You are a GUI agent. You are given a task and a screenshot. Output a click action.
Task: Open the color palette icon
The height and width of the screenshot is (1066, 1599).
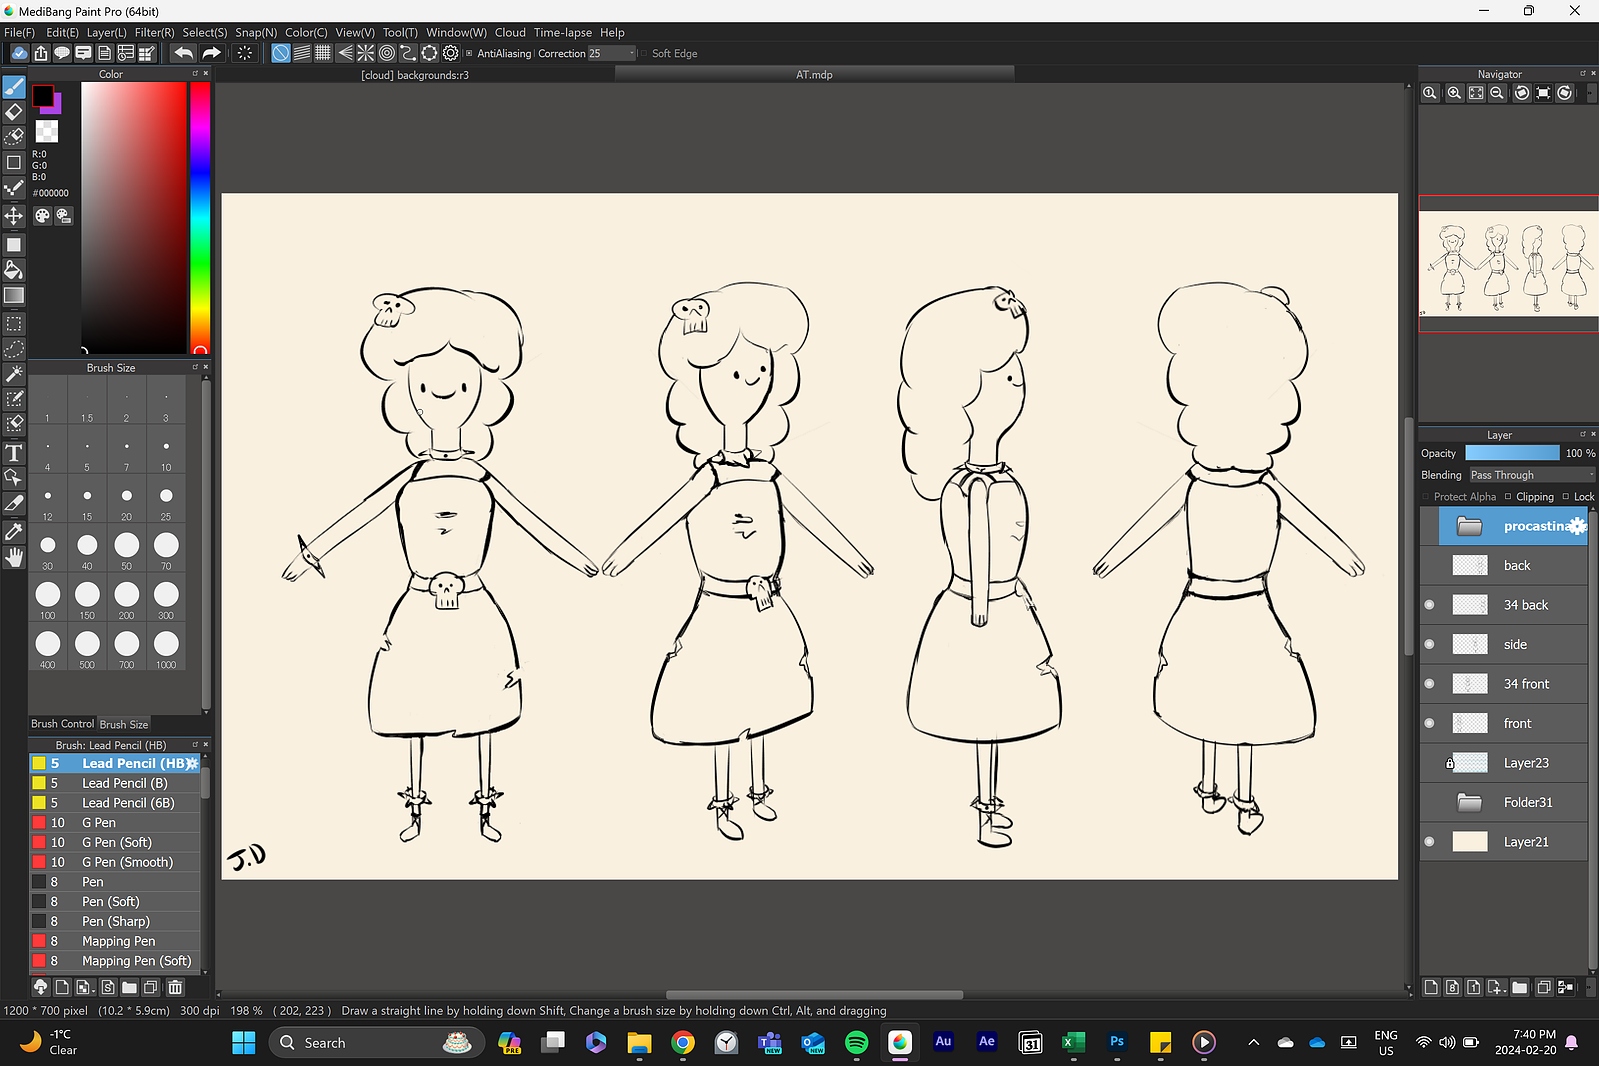42,216
